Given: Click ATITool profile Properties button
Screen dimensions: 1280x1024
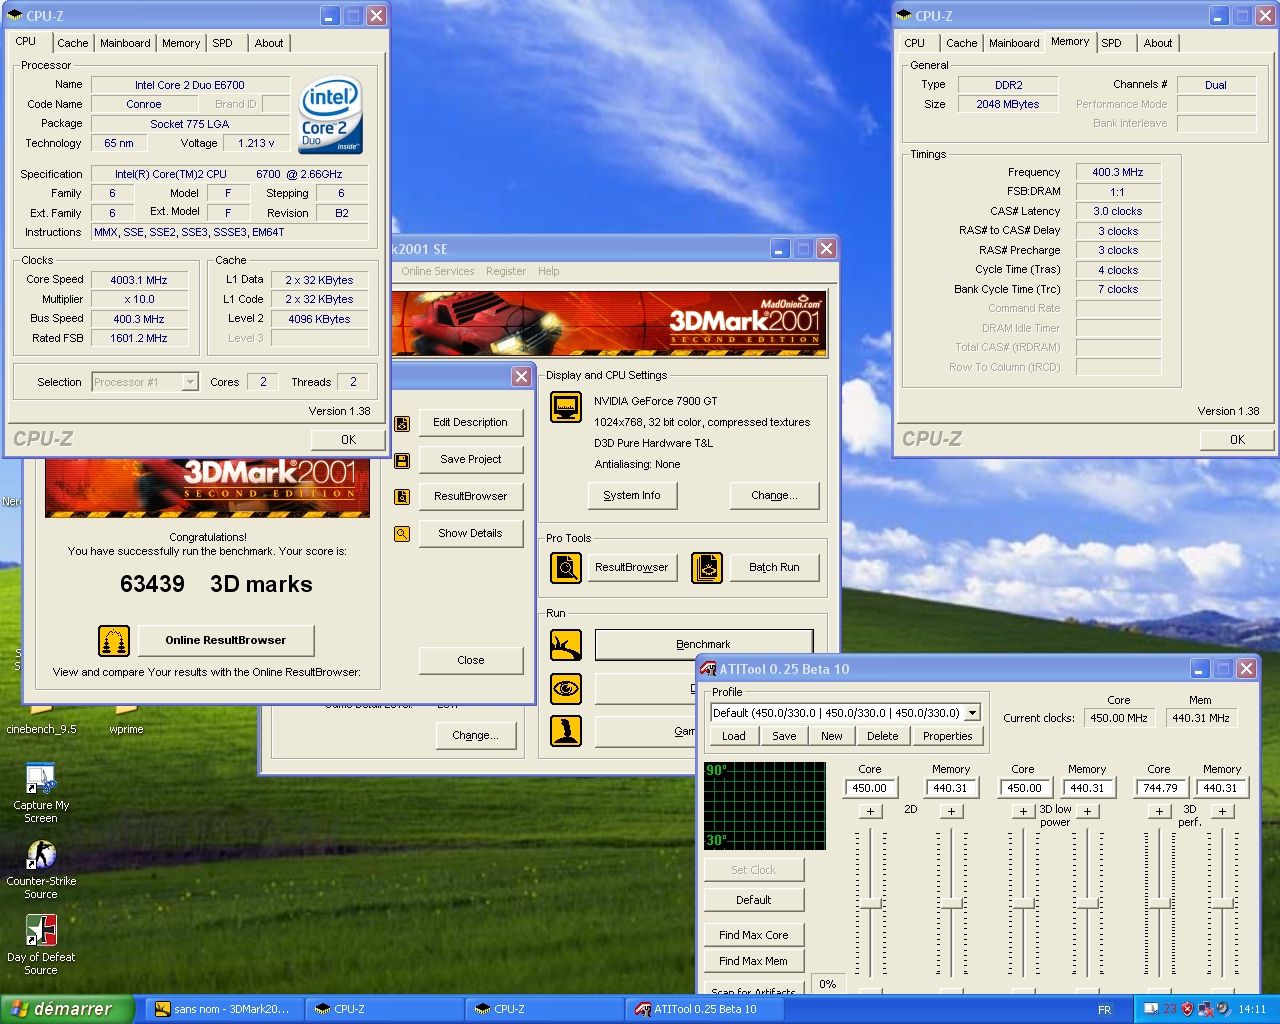Looking at the screenshot, I should click(x=948, y=736).
